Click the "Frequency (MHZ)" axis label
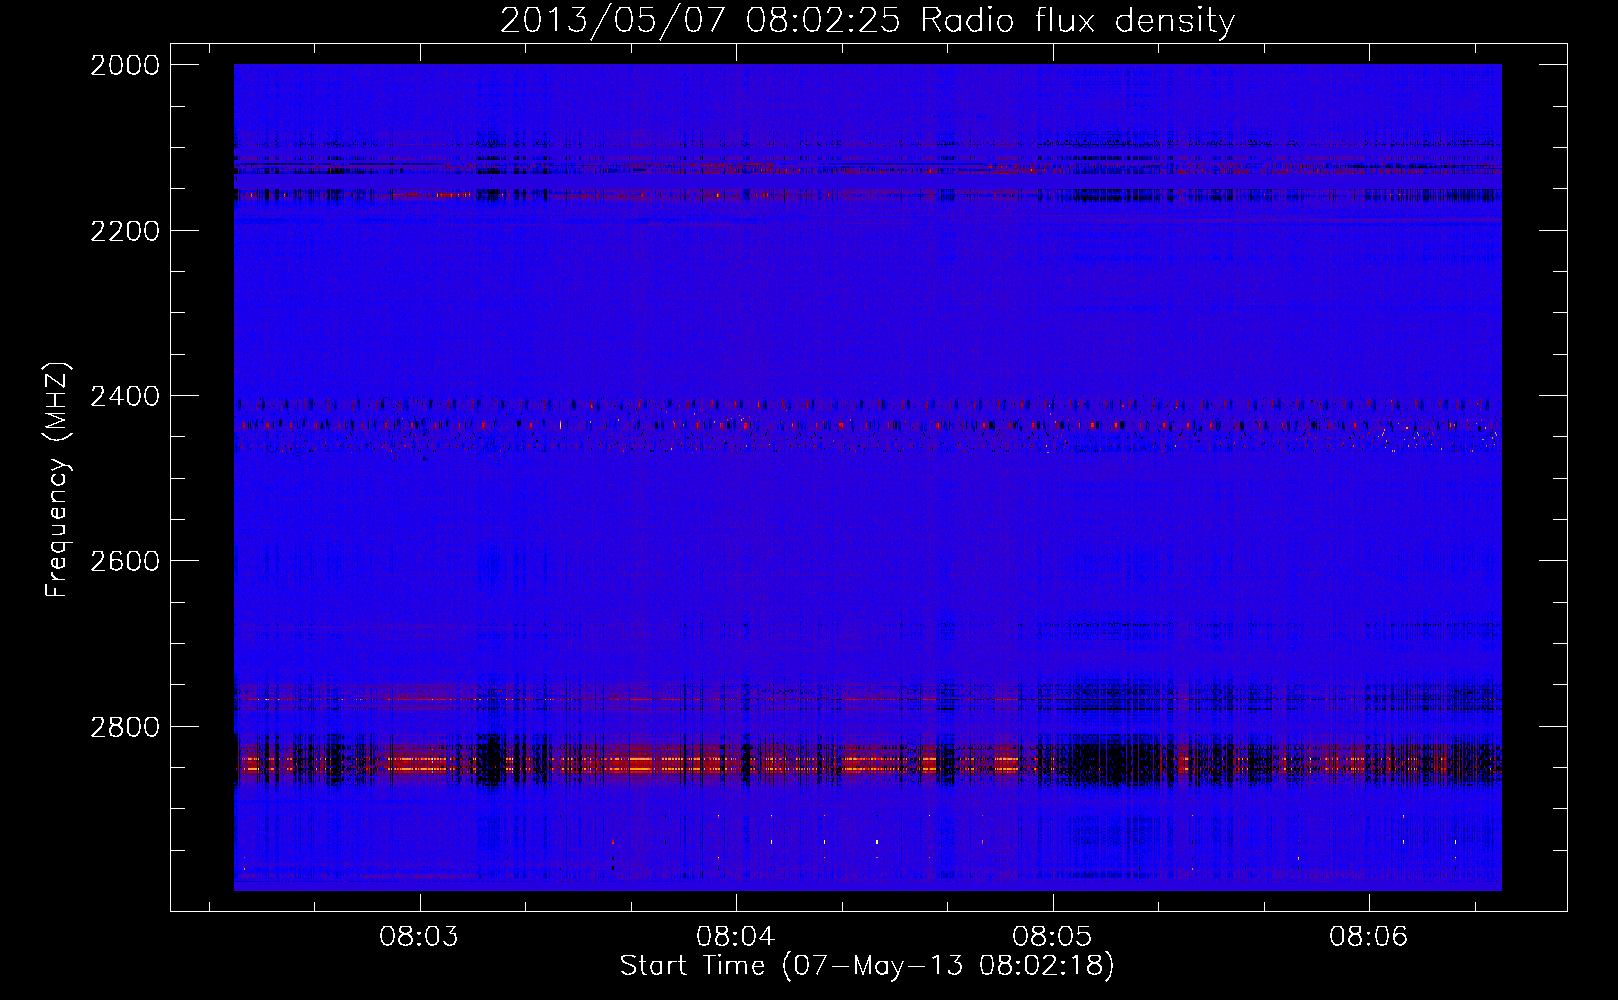Screen dimensions: 1618x1000 tap(57, 480)
